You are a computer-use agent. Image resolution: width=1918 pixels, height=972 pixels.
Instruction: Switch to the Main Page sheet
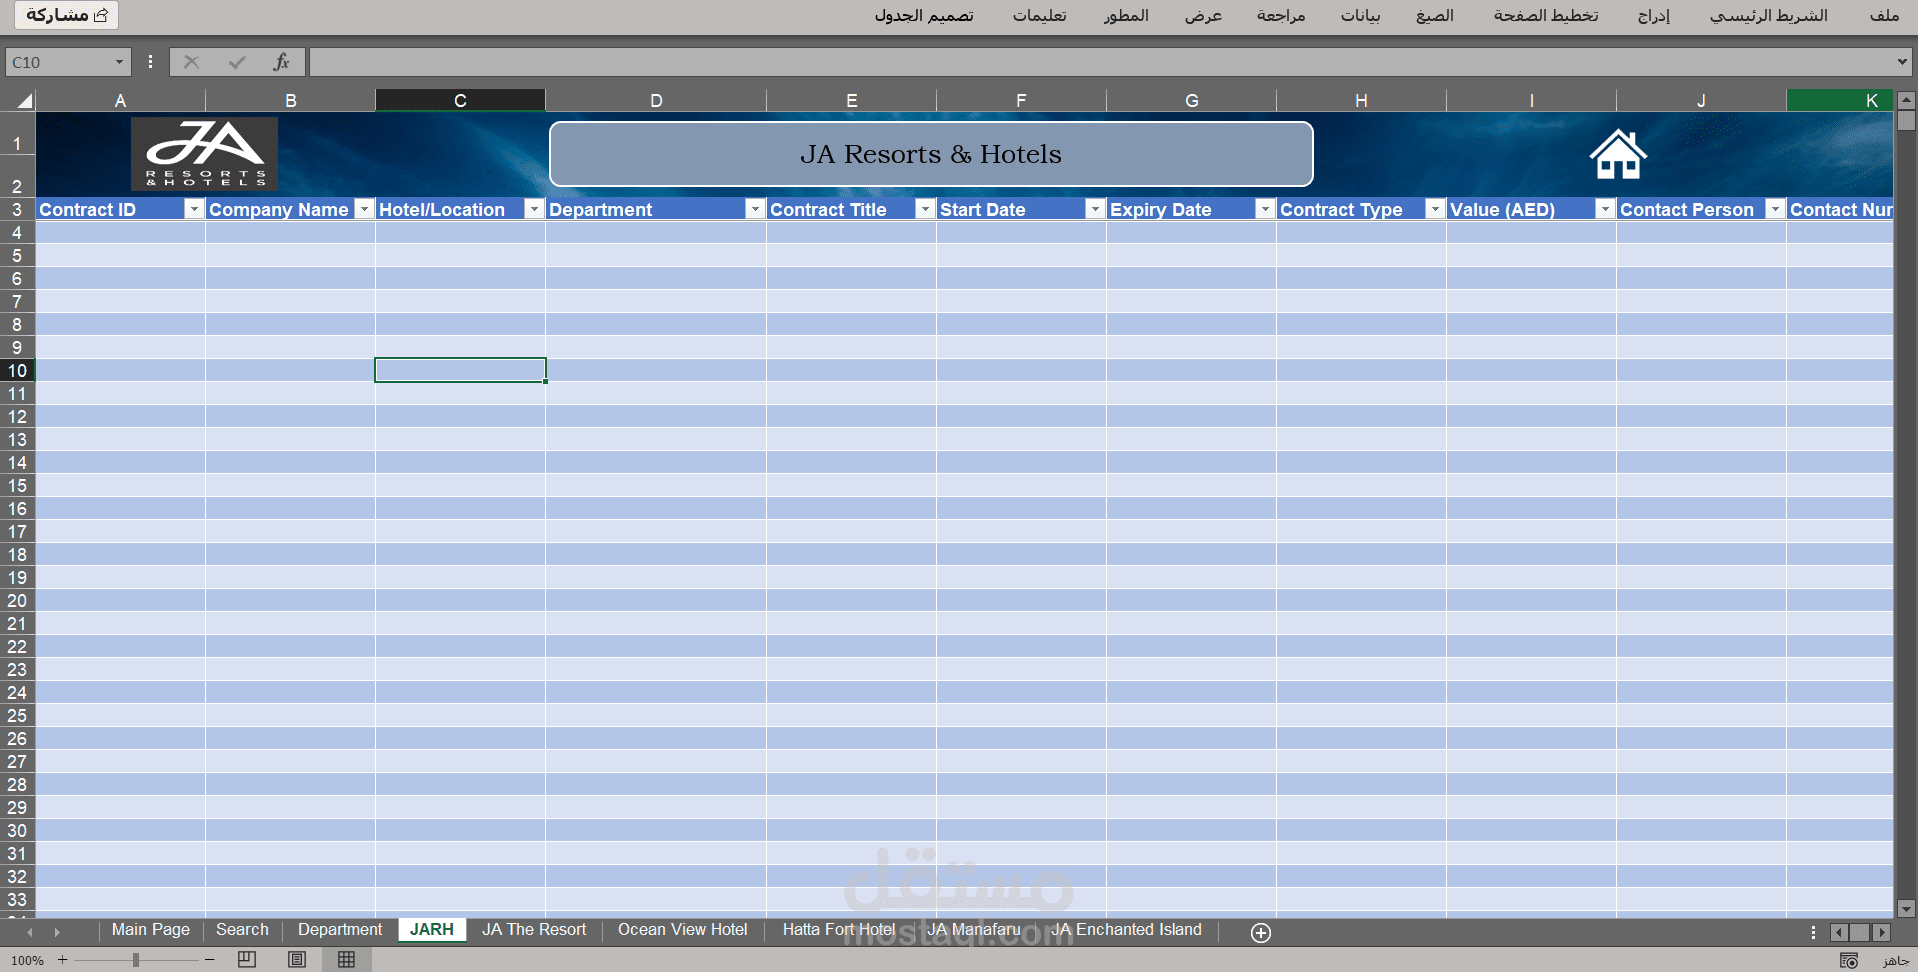(151, 930)
